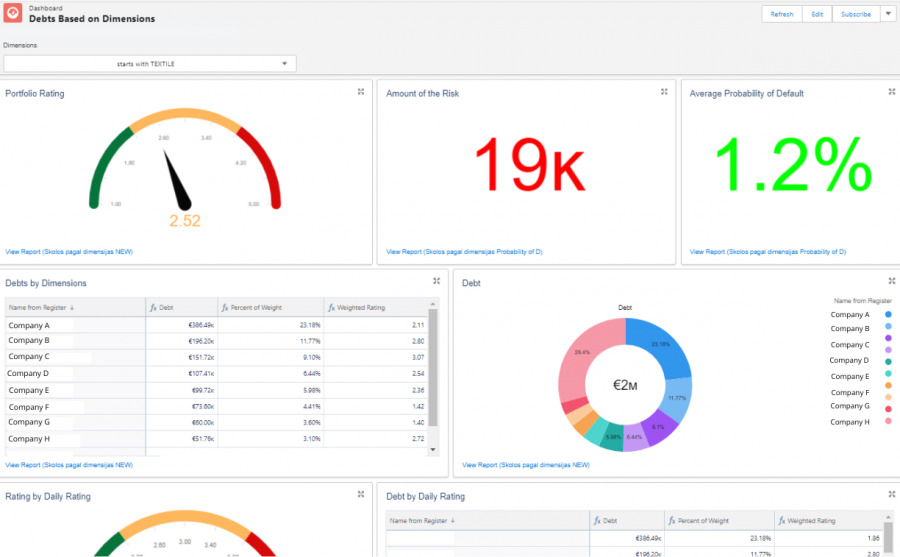Open View Report link under Portfolio Rating
The height and width of the screenshot is (557, 900).
click(69, 252)
